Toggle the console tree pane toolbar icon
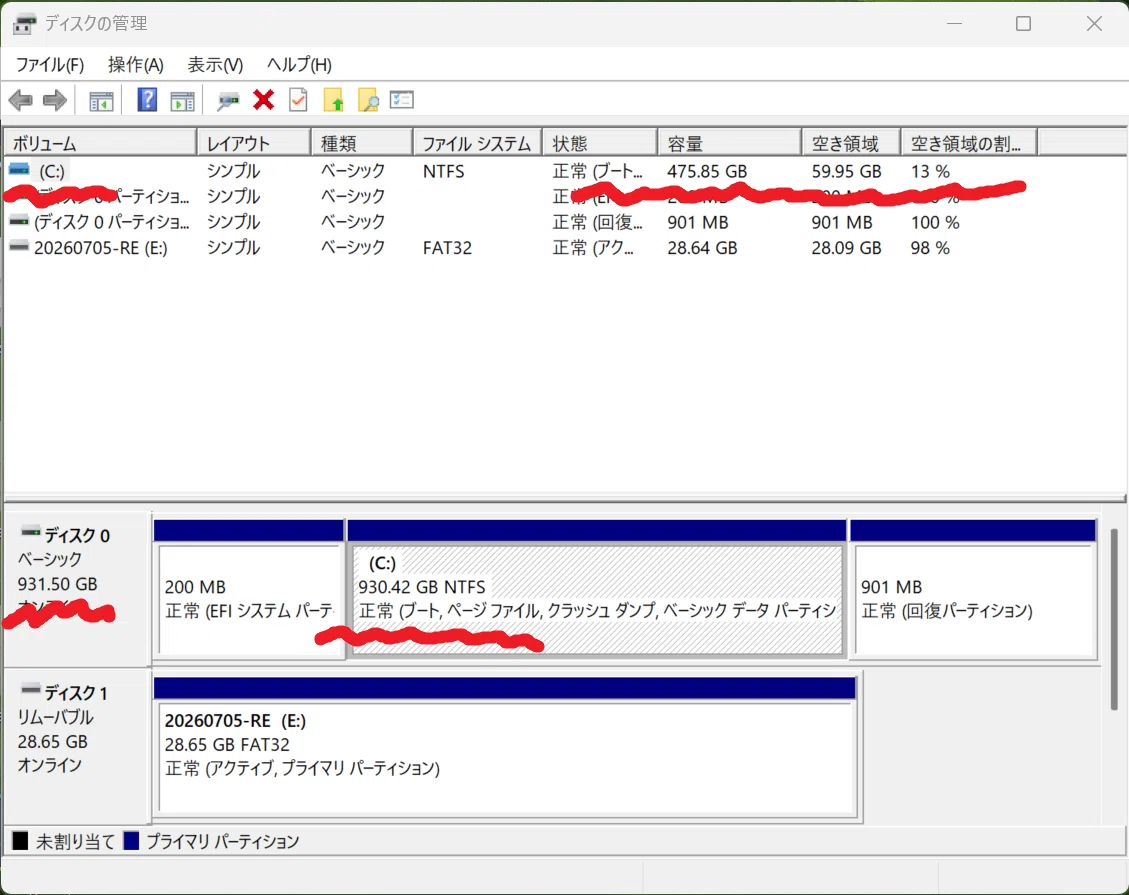This screenshot has width=1129, height=895. tap(101, 101)
